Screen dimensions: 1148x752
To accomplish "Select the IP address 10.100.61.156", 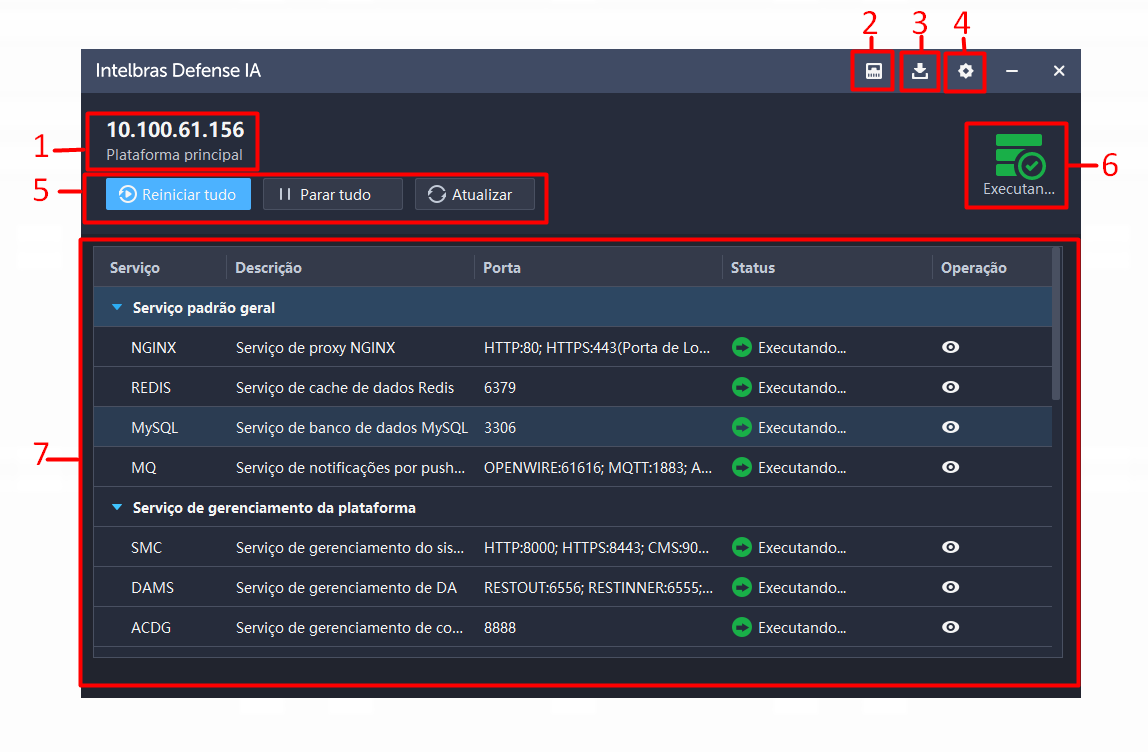I will point(176,130).
